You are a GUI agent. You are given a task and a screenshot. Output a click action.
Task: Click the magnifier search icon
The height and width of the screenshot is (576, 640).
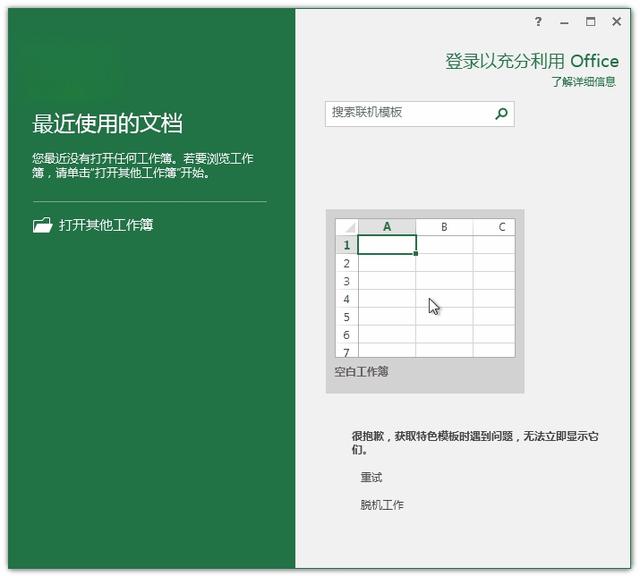(x=502, y=114)
